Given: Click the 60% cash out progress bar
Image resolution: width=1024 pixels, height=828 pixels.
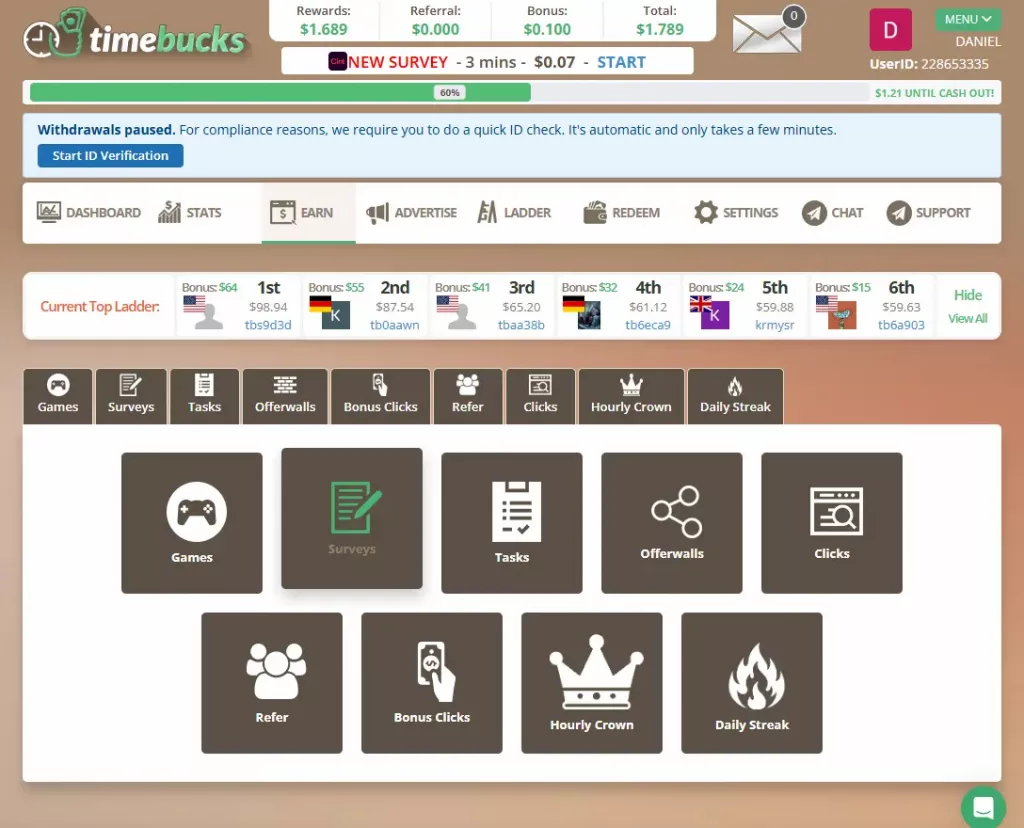Looking at the screenshot, I should coord(449,92).
